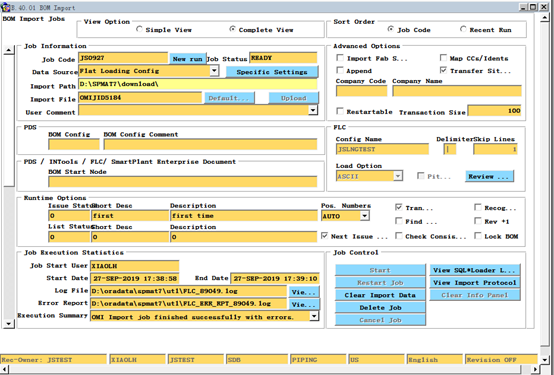554x375 pixels.
Task: Click the New run button
Action: 187,59
